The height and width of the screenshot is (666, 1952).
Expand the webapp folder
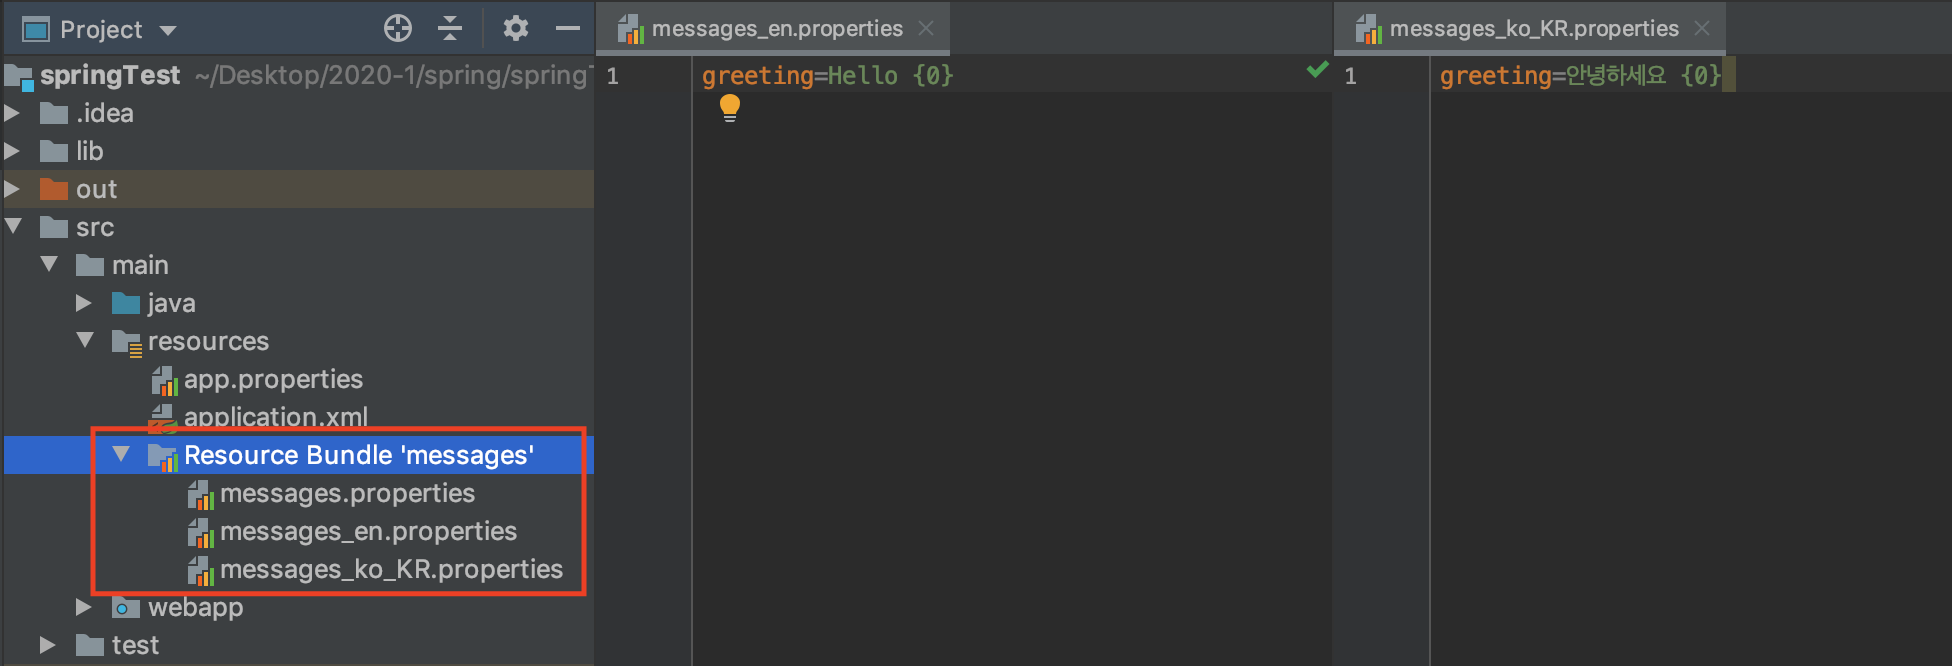click(84, 607)
